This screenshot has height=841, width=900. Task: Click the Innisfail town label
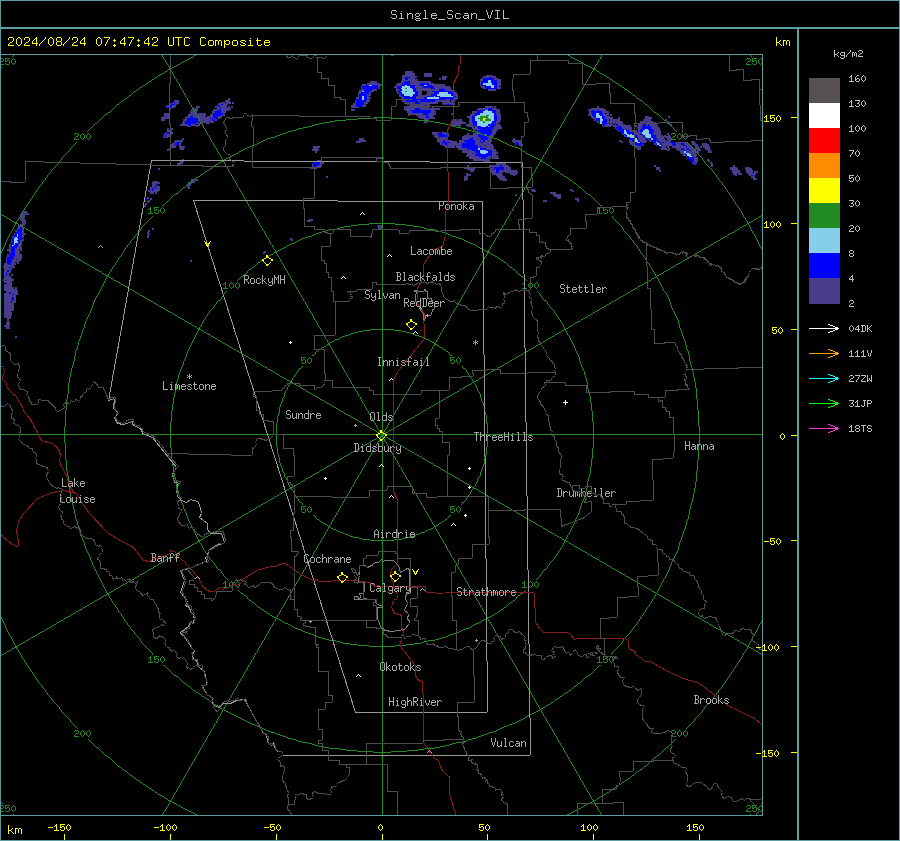pyautogui.click(x=403, y=362)
